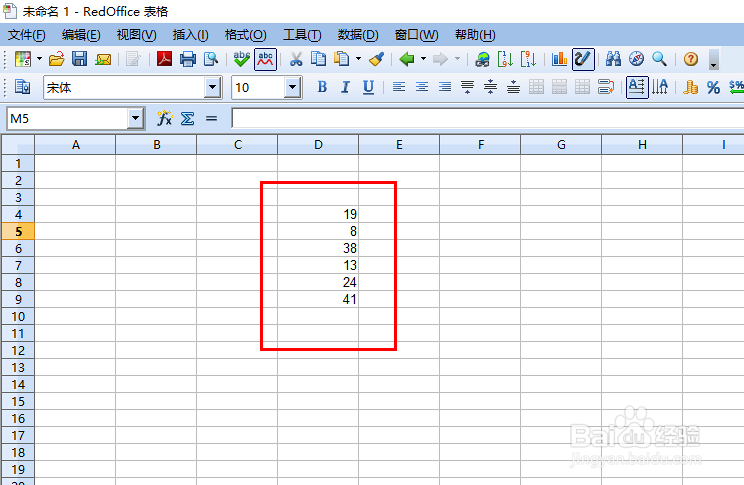
Task: Click cell containing 41
Action: click(x=318, y=299)
